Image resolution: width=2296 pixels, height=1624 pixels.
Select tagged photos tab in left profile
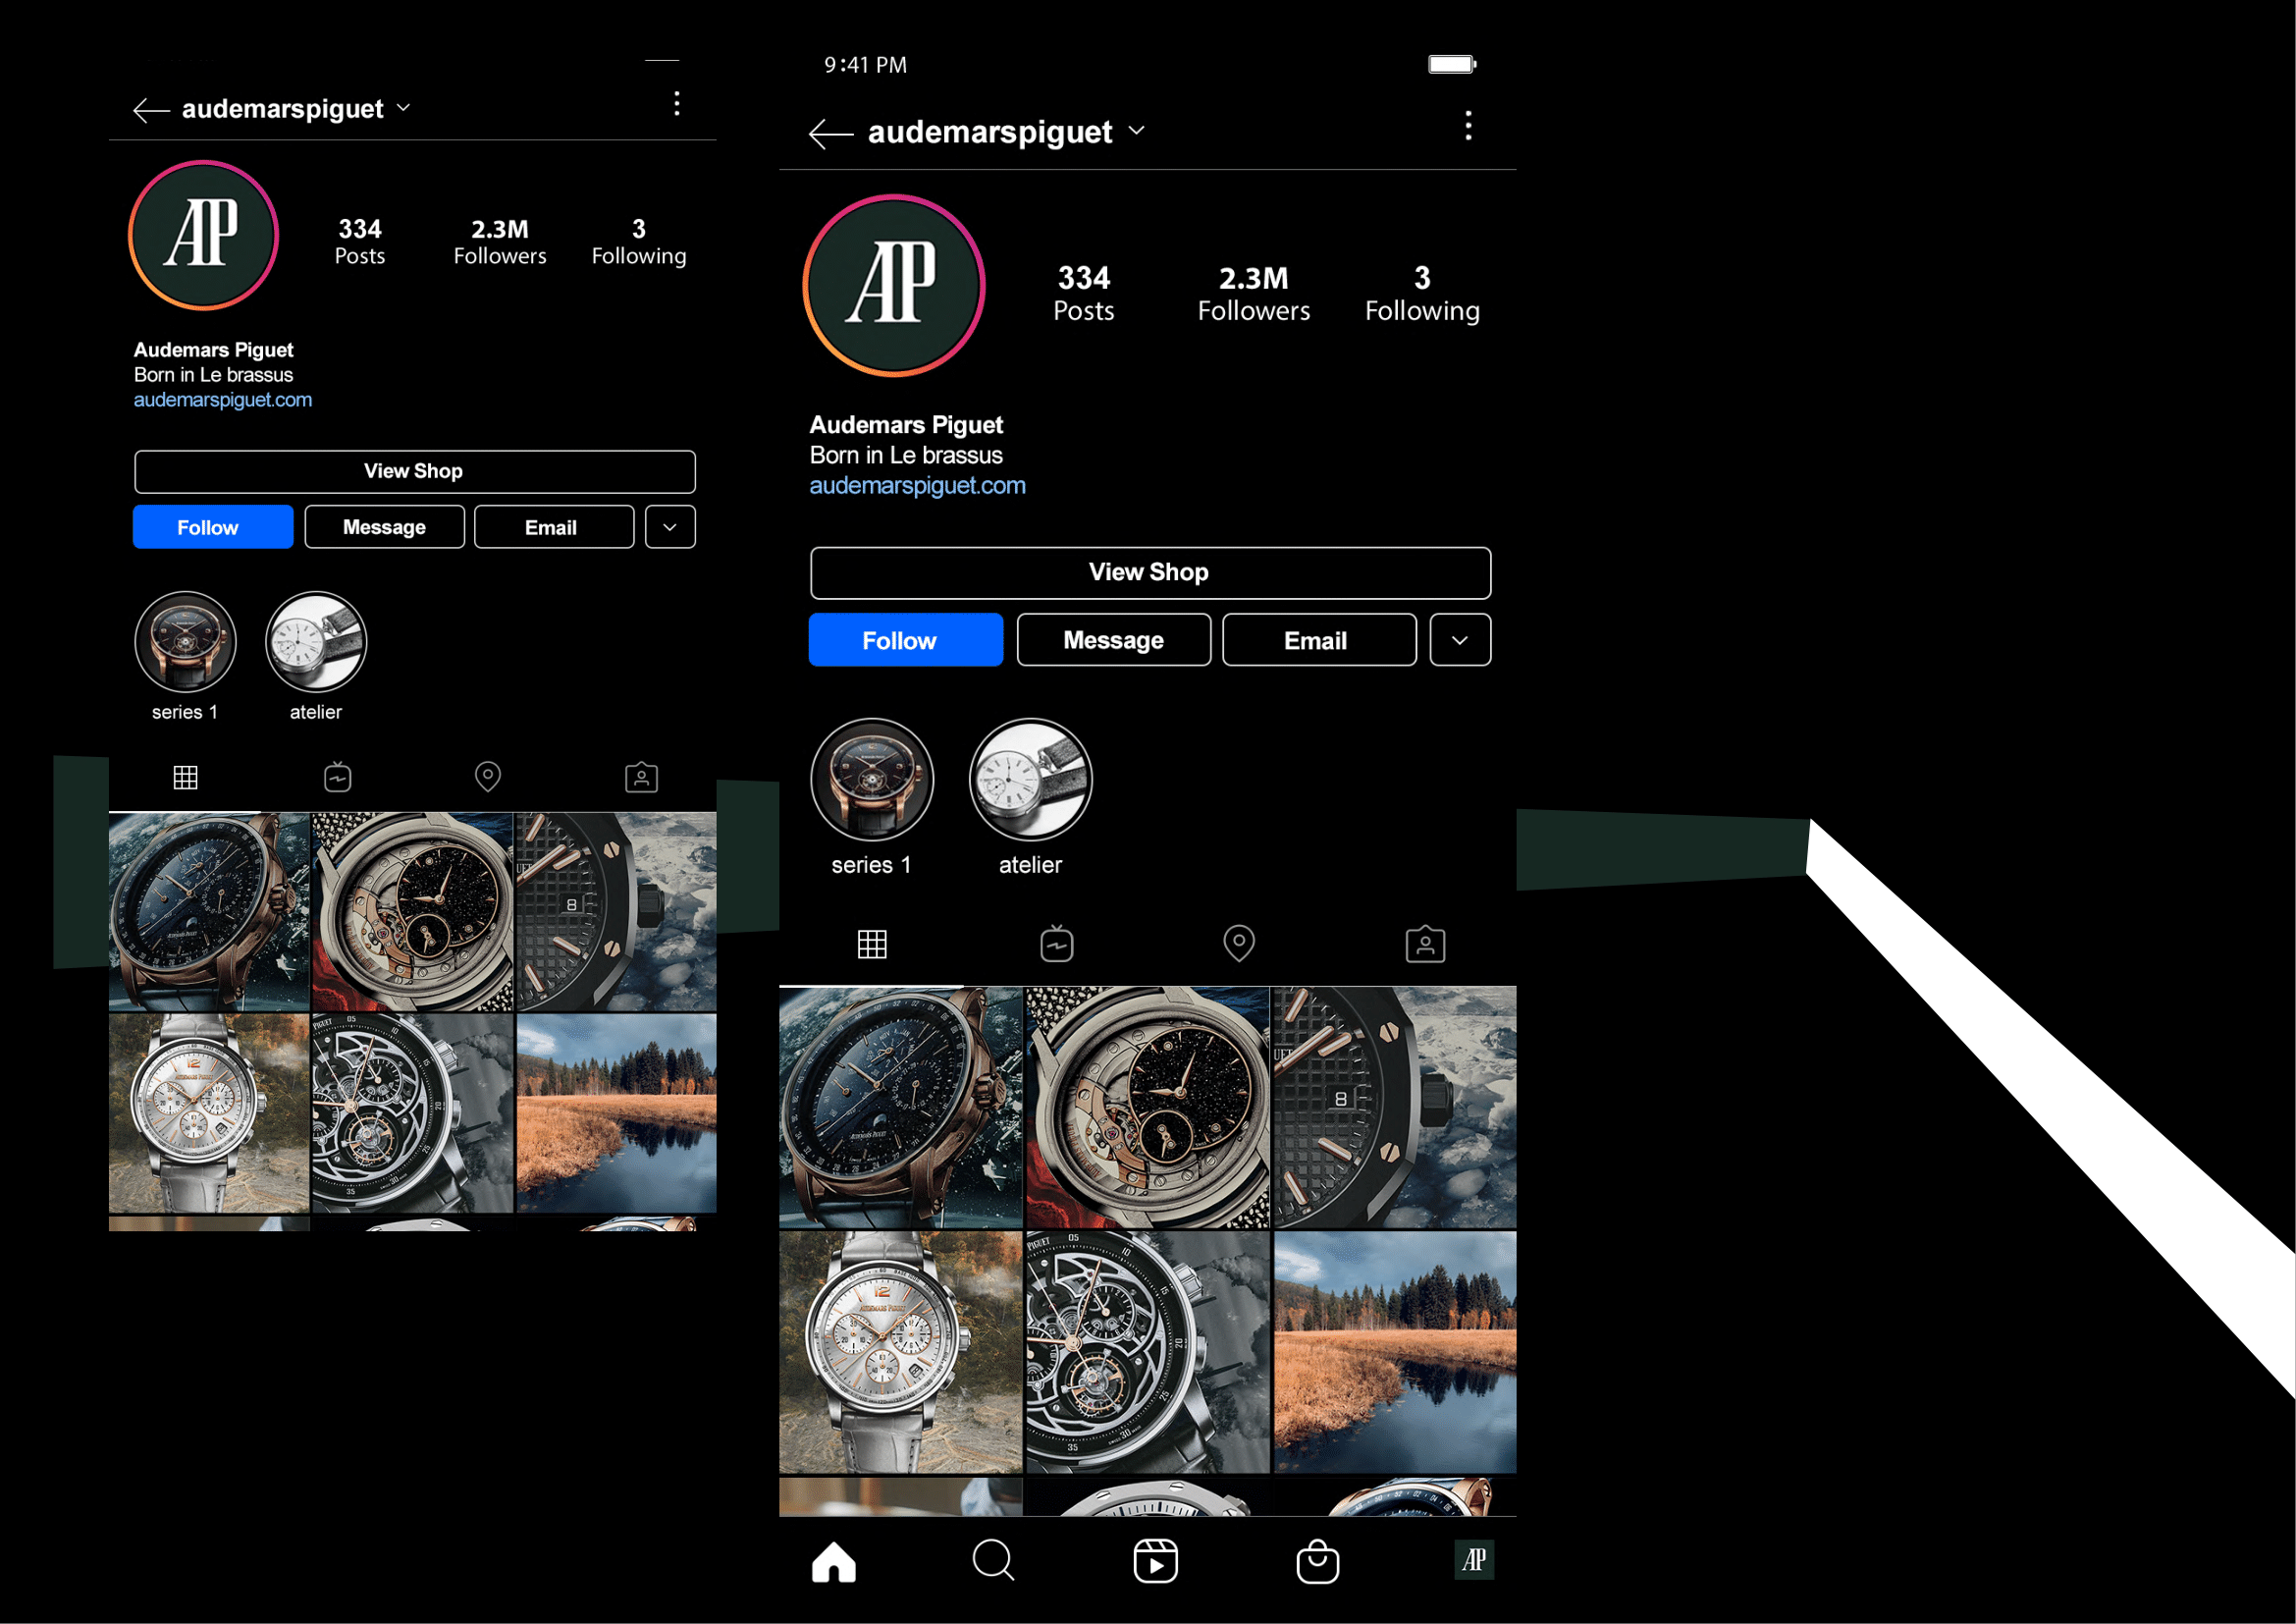pyautogui.click(x=641, y=777)
